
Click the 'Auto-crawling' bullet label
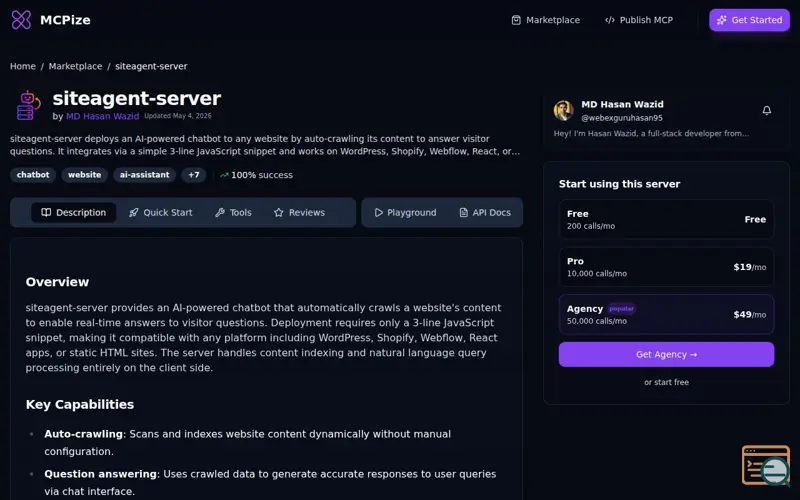84,434
